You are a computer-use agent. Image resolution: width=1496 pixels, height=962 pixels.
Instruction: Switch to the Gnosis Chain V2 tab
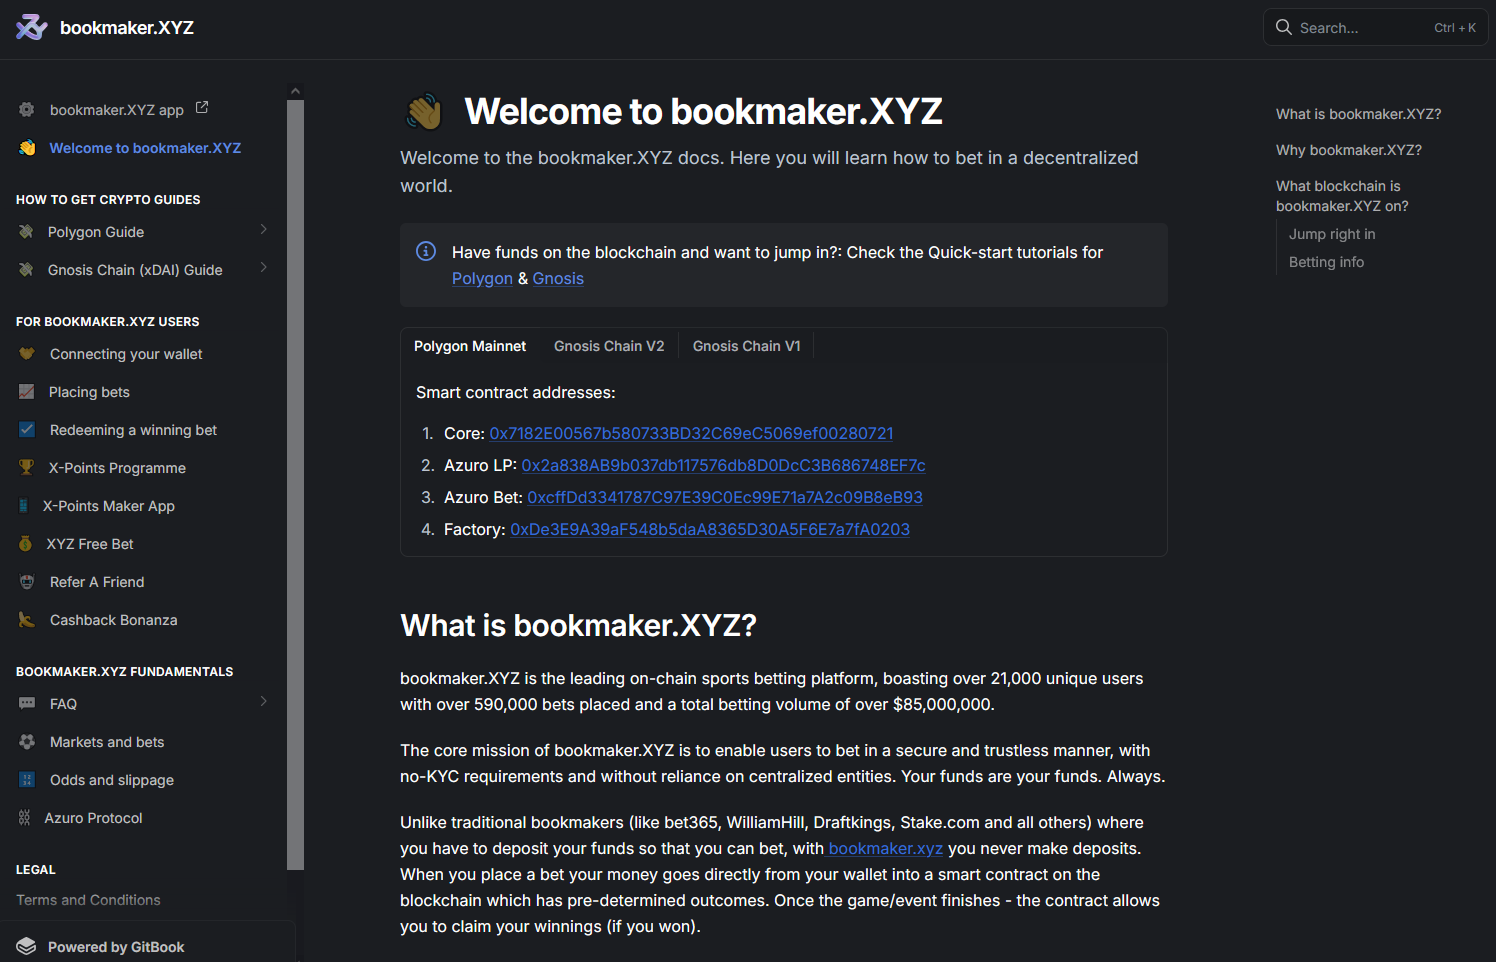[609, 346]
